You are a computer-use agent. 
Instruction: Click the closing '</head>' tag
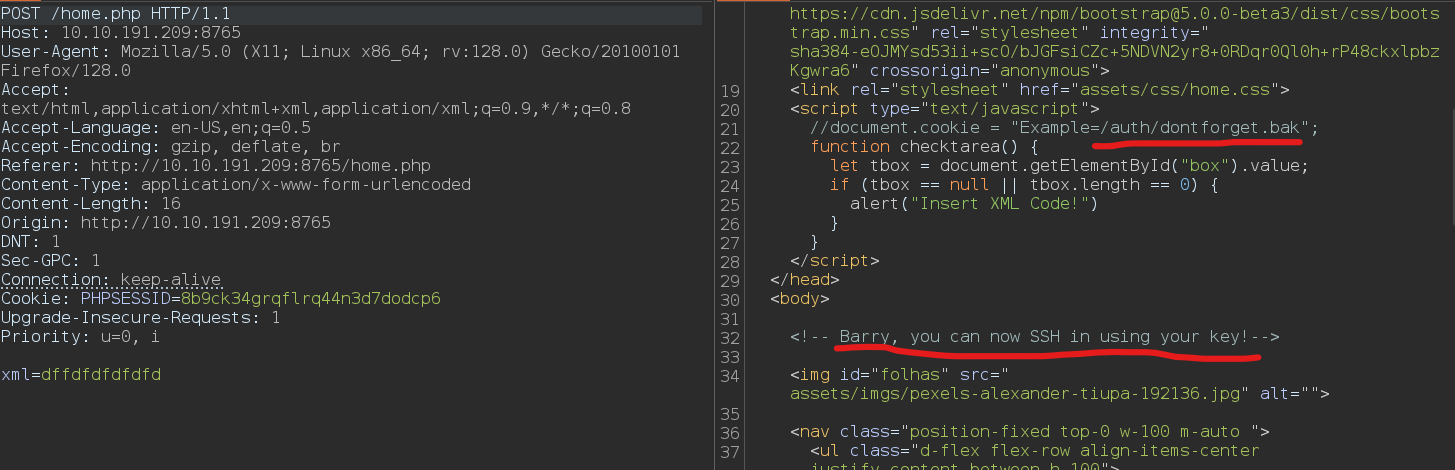click(805, 280)
